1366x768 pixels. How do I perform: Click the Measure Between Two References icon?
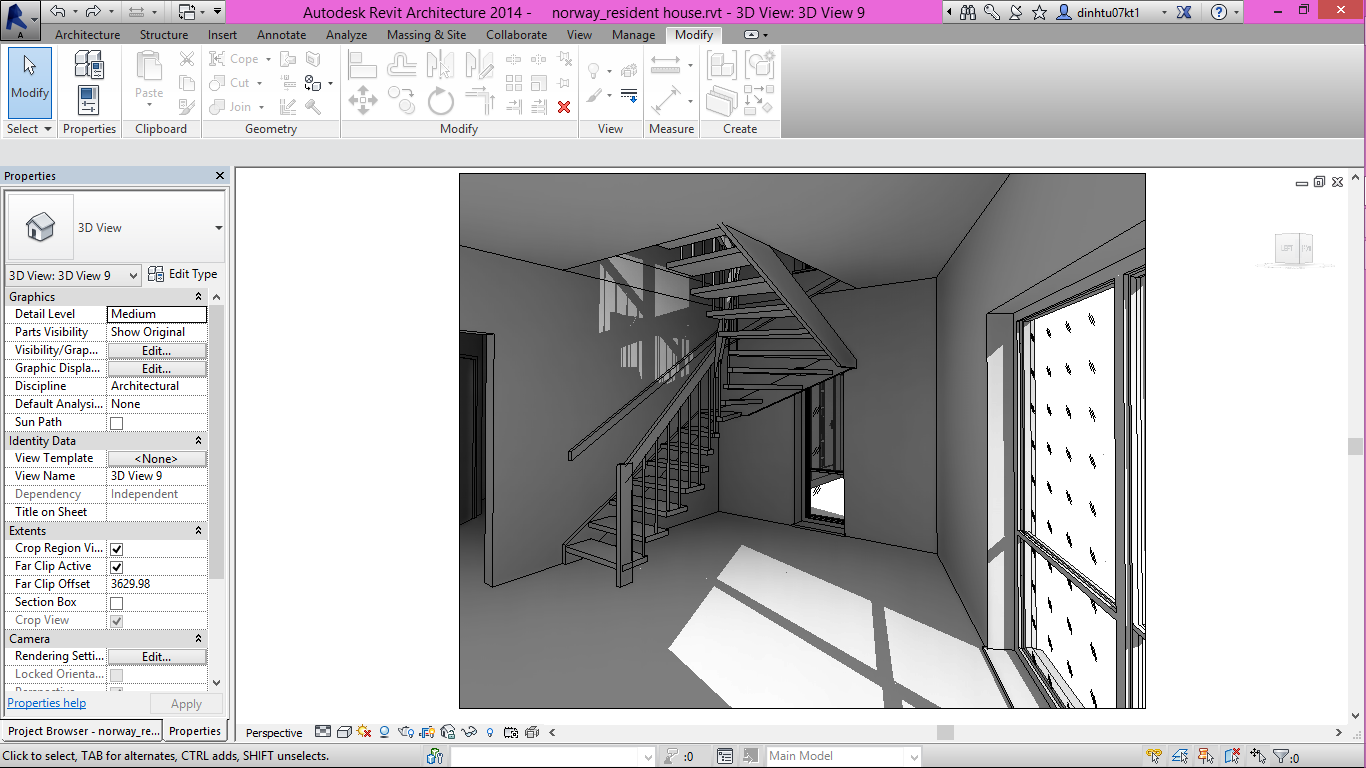[x=666, y=101]
